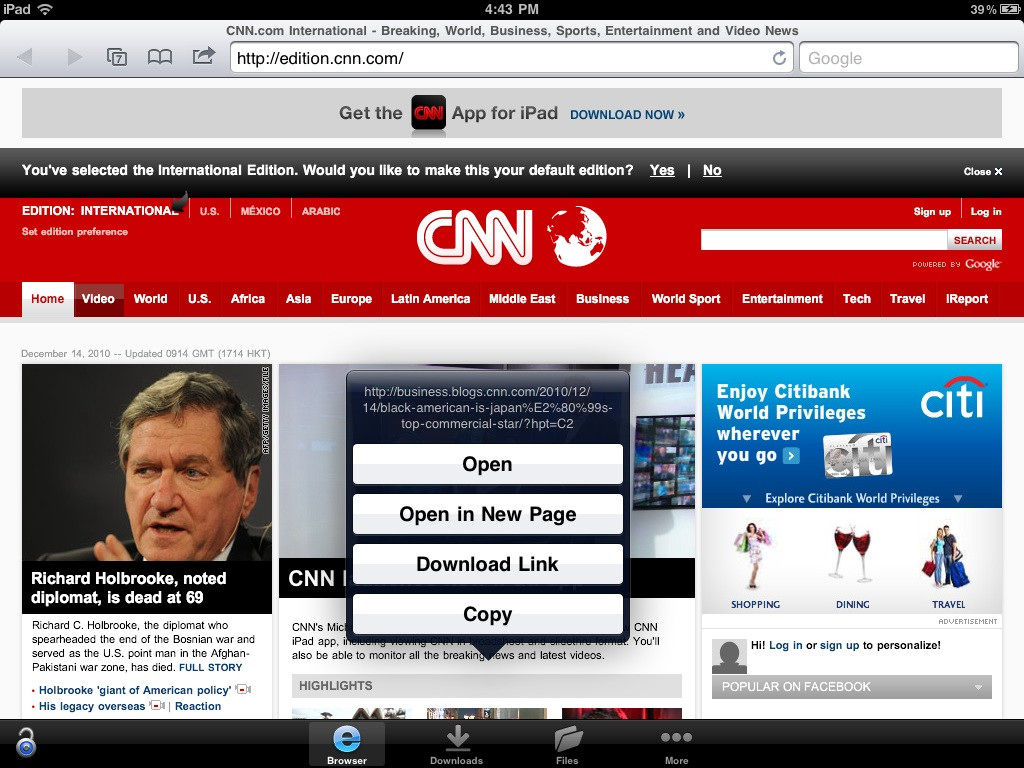Open the pages/tabs switcher icon
Screen dimensions: 1024x768
click(117, 57)
